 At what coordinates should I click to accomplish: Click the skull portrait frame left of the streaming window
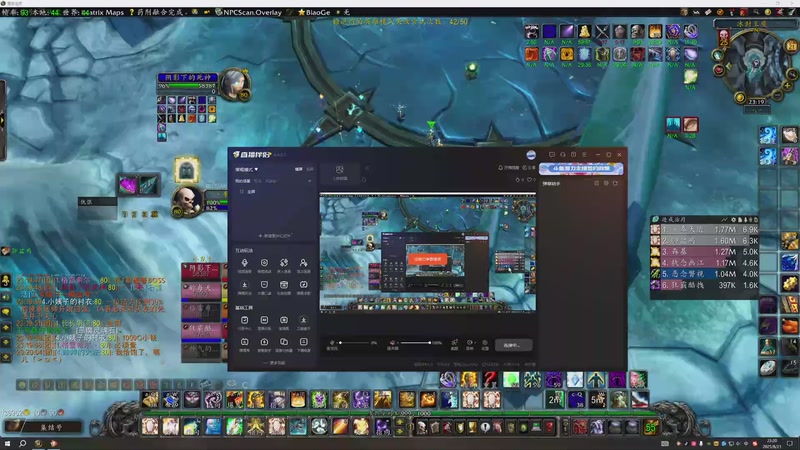pyautogui.click(x=187, y=201)
